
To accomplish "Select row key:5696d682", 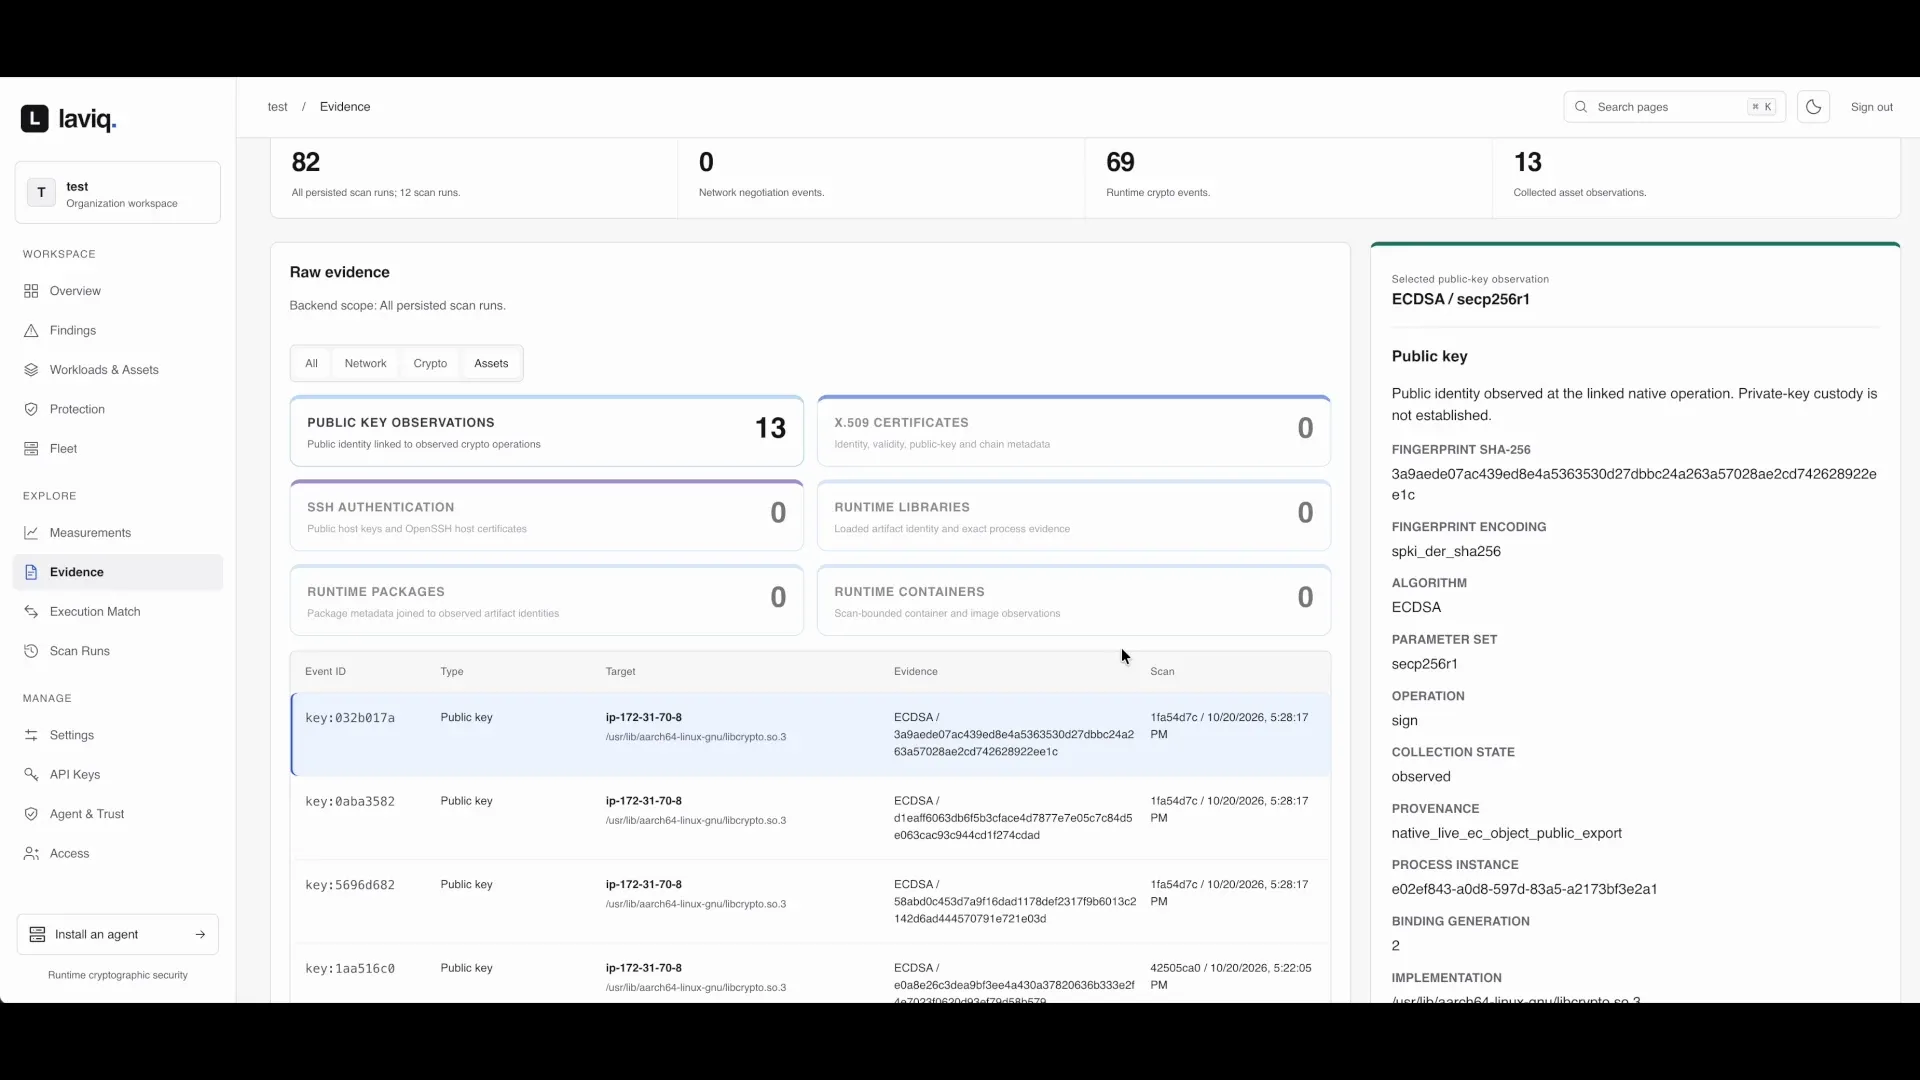I will click(x=811, y=902).
